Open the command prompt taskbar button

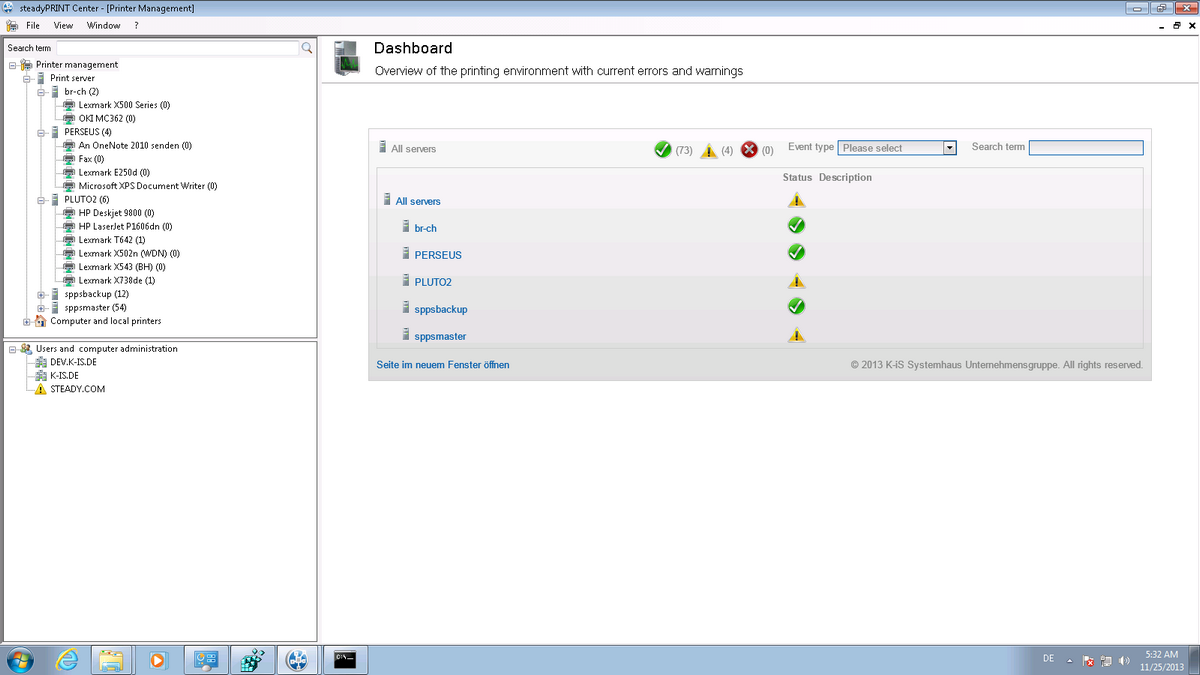346,659
